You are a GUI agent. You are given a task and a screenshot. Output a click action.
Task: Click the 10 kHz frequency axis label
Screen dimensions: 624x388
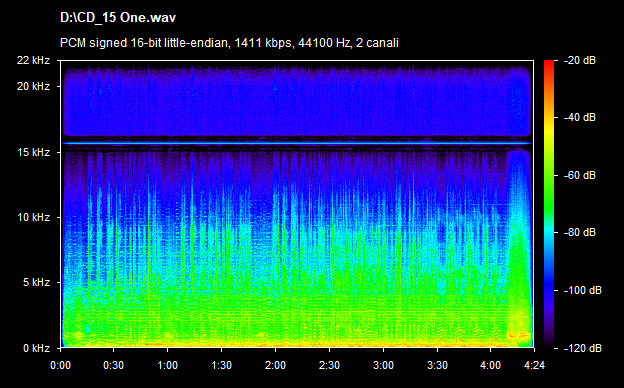pyautogui.click(x=33, y=217)
